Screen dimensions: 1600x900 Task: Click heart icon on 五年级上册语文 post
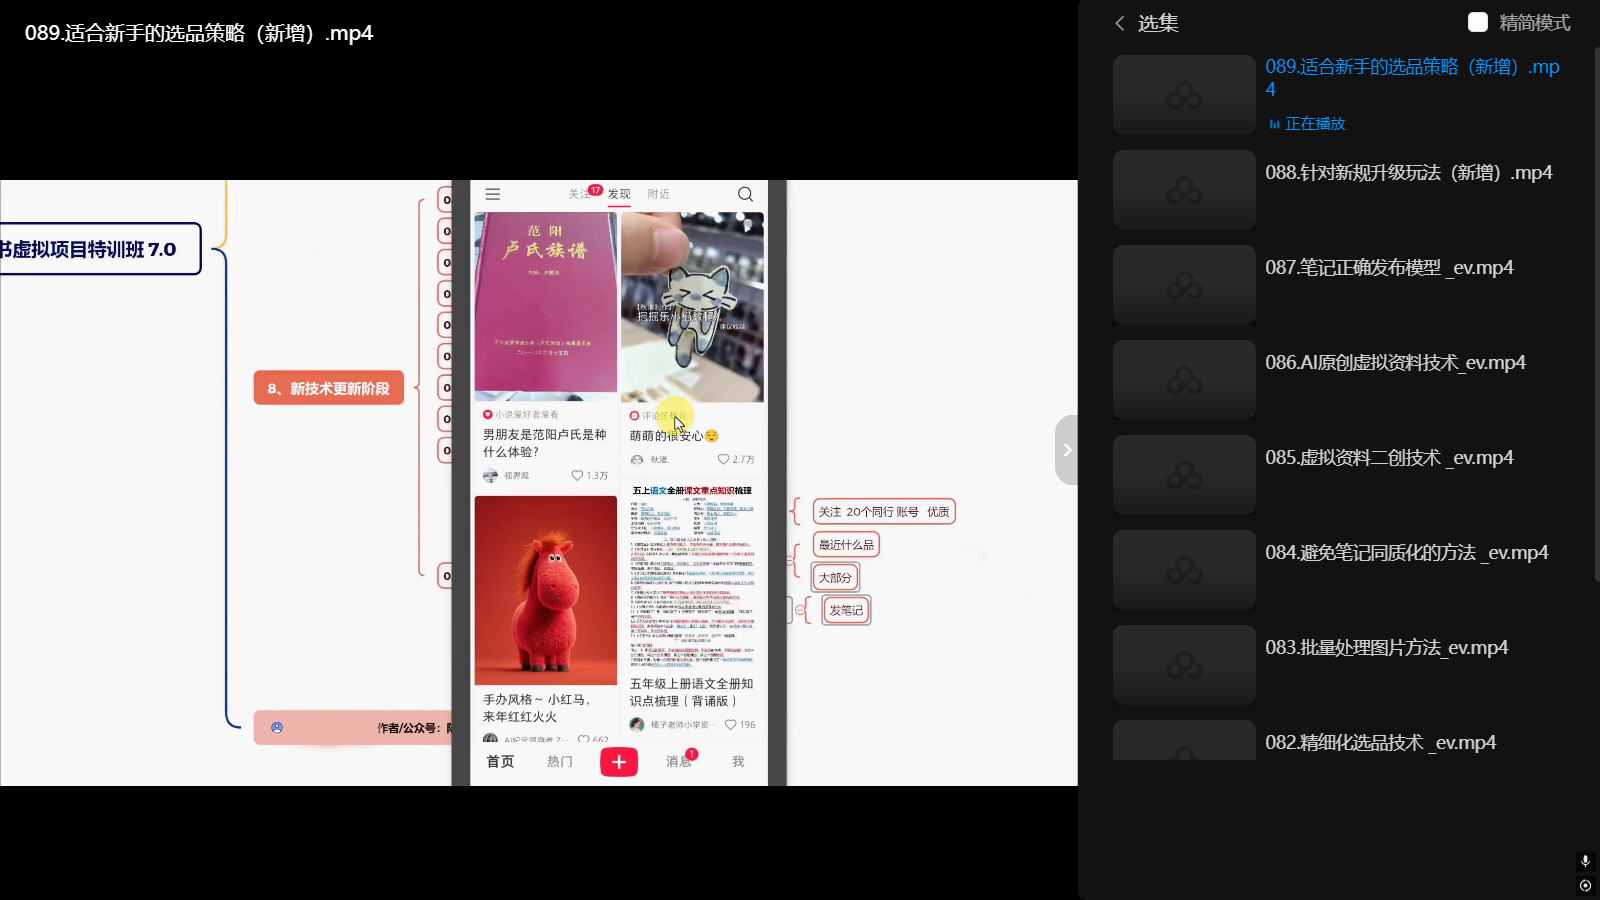pyautogui.click(x=731, y=725)
